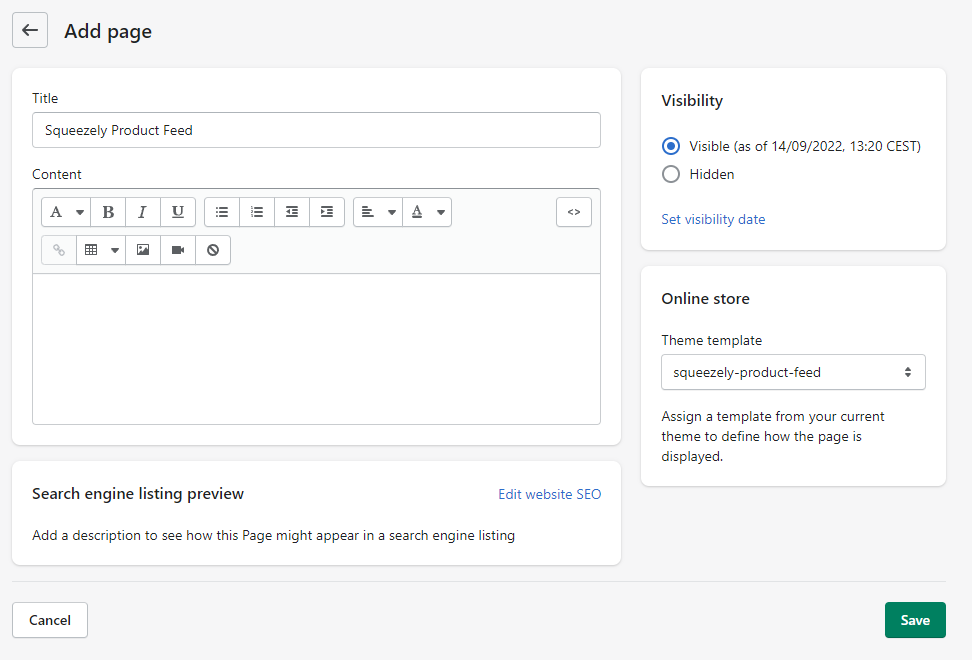Screen dimensions: 972x660
Task: Indent the selected text
Action: pyautogui.click(x=327, y=212)
